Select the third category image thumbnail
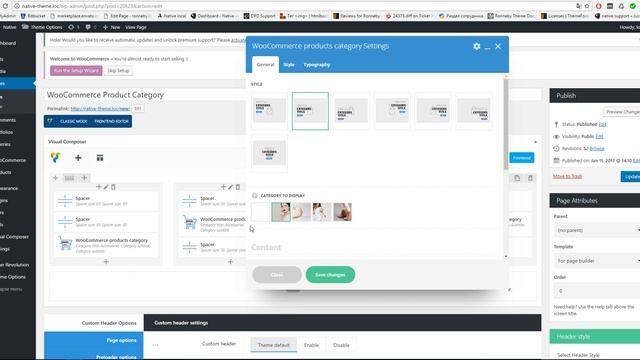640x360 pixels. click(x=302, y=212)
